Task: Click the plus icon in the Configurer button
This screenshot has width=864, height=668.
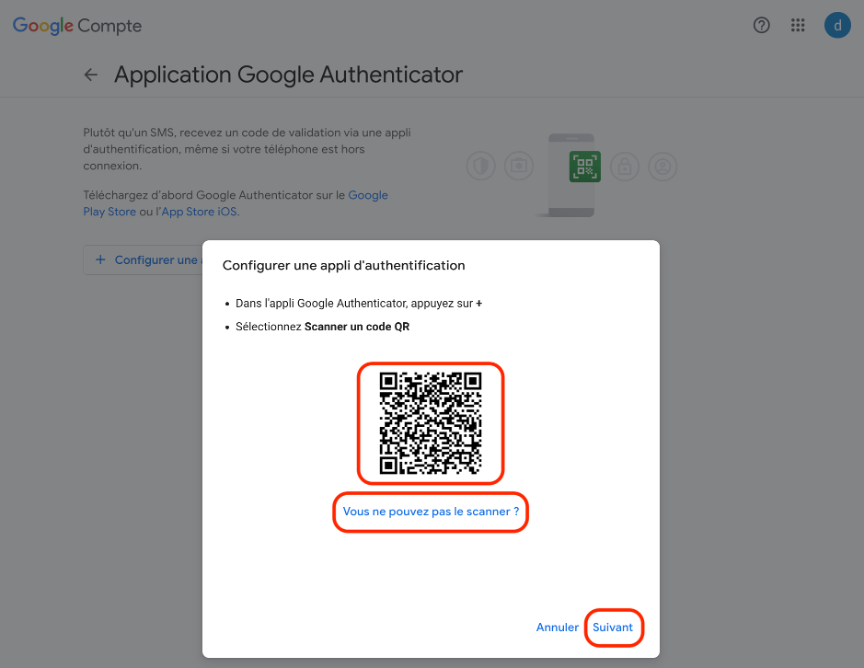Action: click(100, 260)
